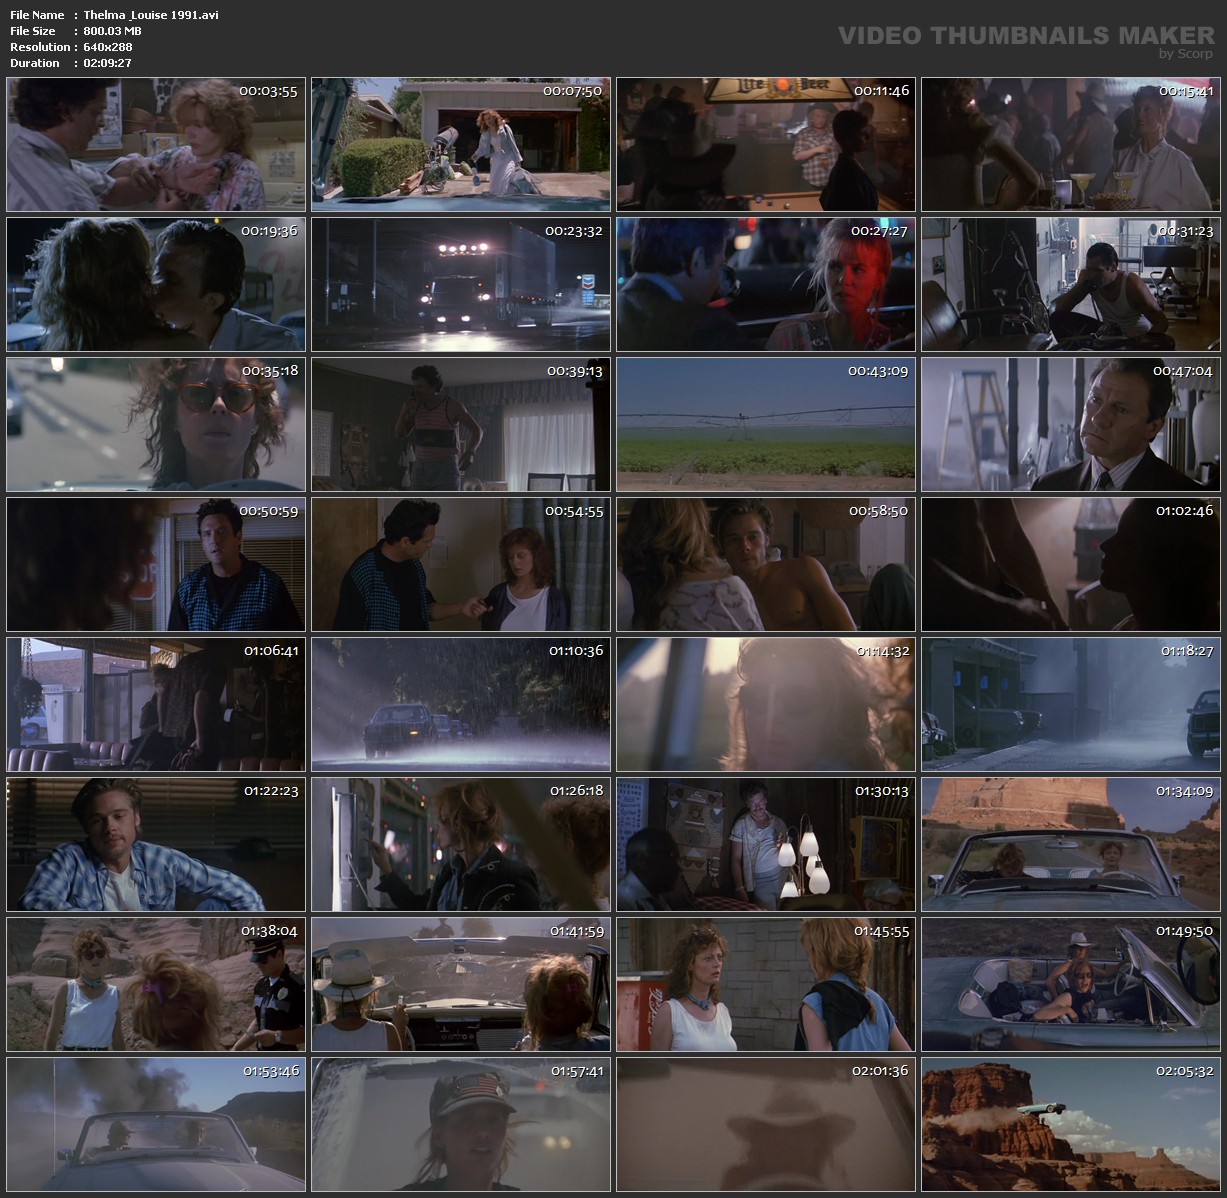Select the thumbnail timestamped 01:14:32
This screenshot has height=1198, width=1227.
[766, 704]
